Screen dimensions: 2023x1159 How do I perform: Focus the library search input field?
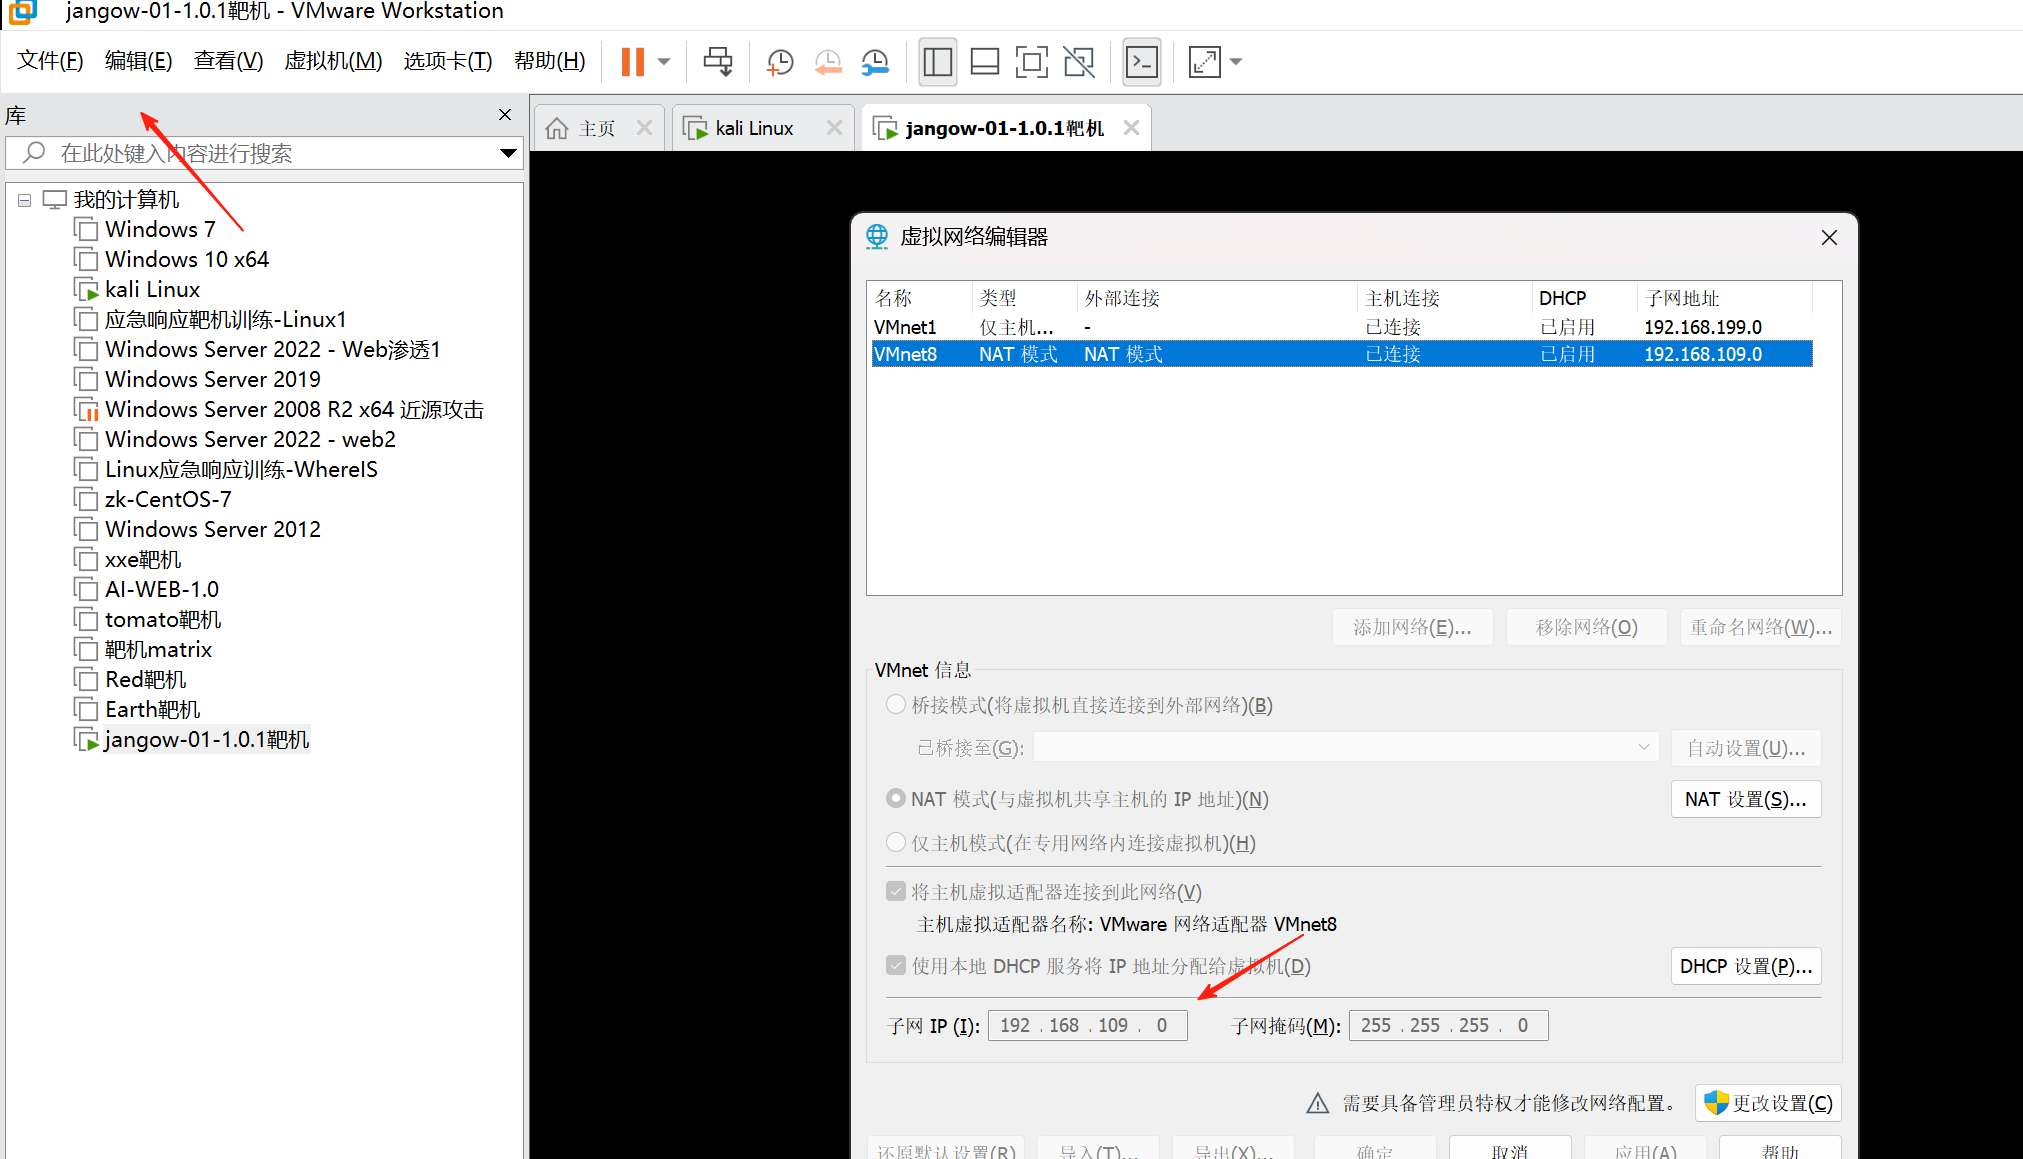pyautogui.click(x=265, y=153)
